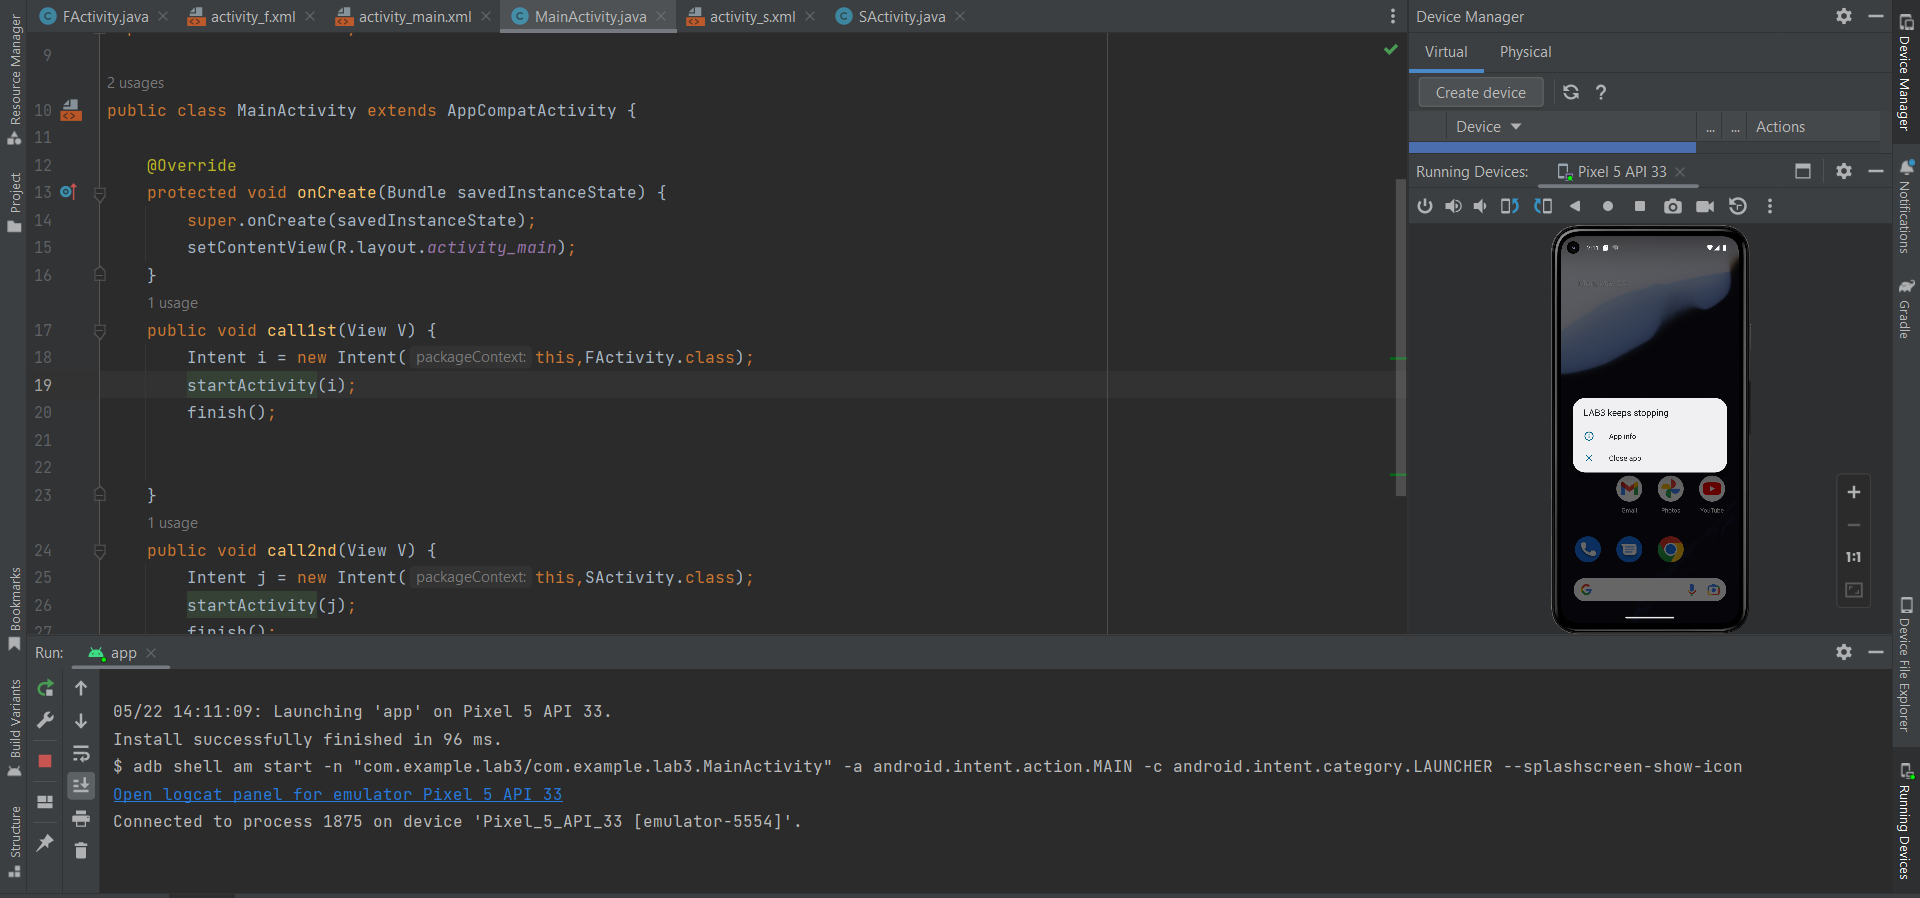
Task: Rotate the emulator right
Action: tap(1543, 206)
